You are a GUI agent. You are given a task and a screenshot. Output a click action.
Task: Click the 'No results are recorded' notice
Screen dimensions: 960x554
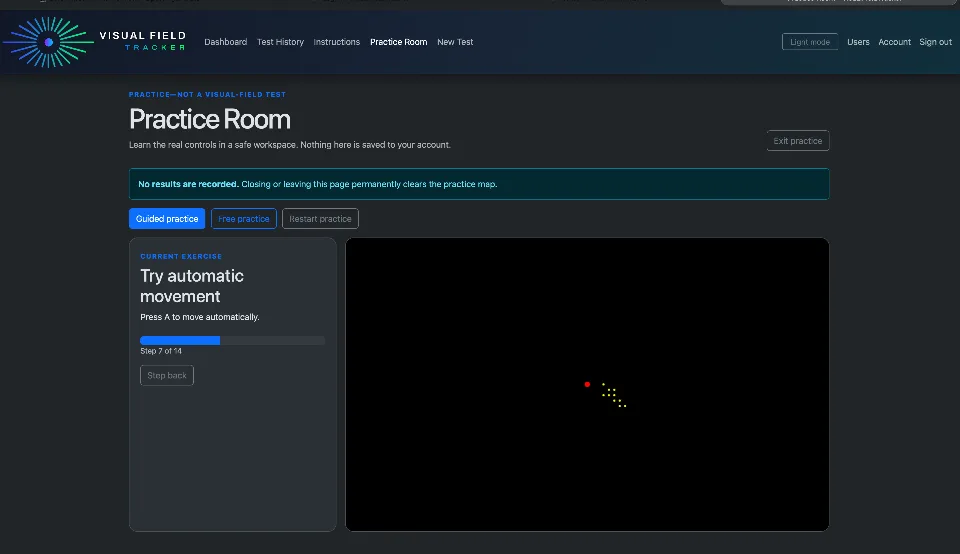pyautogui.click(x=479, y=184)
